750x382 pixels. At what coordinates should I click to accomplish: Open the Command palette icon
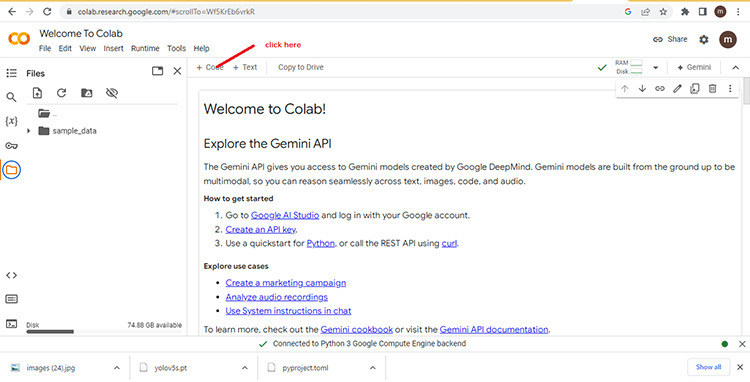click(11, 299)
